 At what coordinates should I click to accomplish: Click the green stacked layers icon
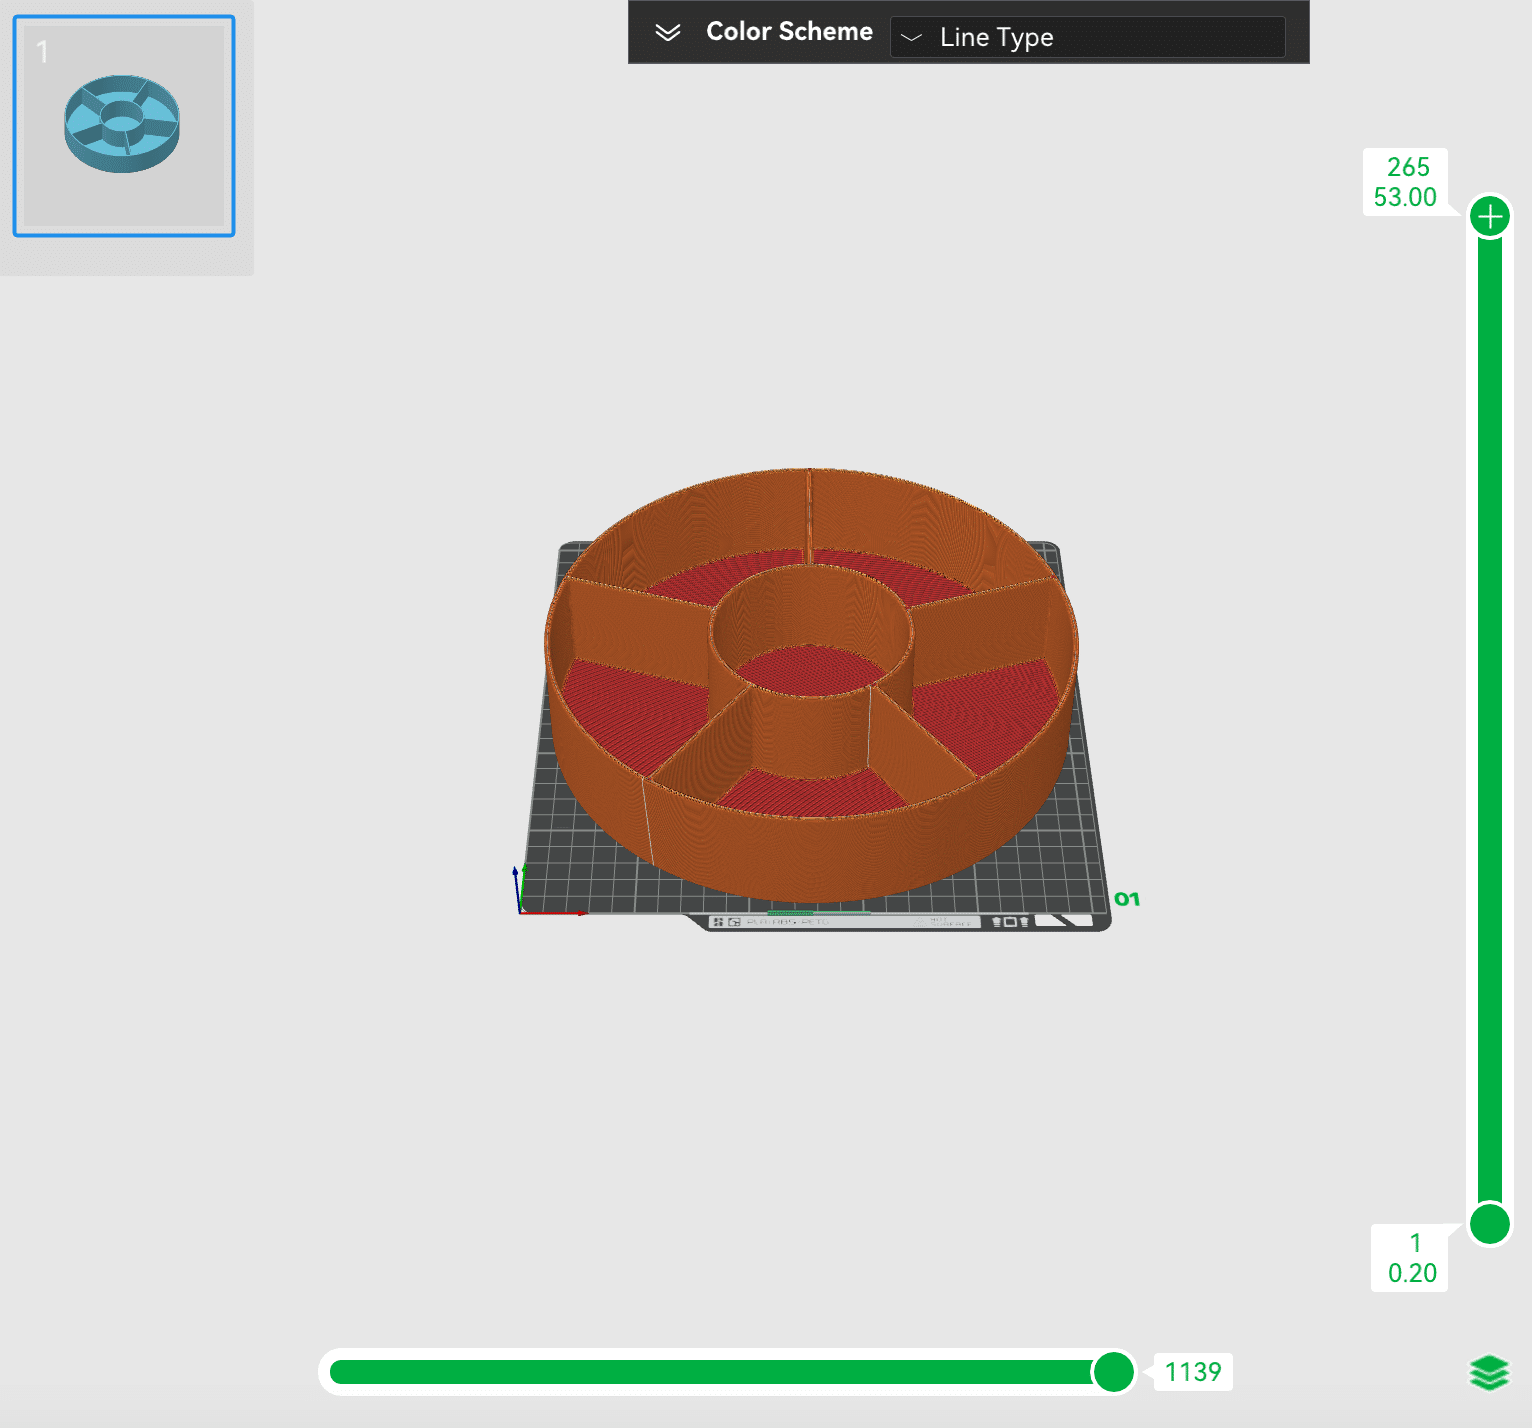coord(1489,1372)
